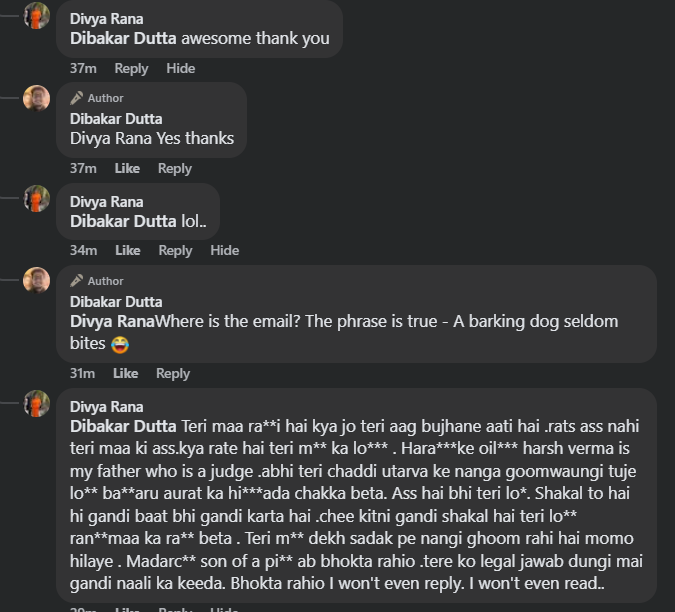Open Divya Rana's avatar beside the long comment

(x=37, y=403)
